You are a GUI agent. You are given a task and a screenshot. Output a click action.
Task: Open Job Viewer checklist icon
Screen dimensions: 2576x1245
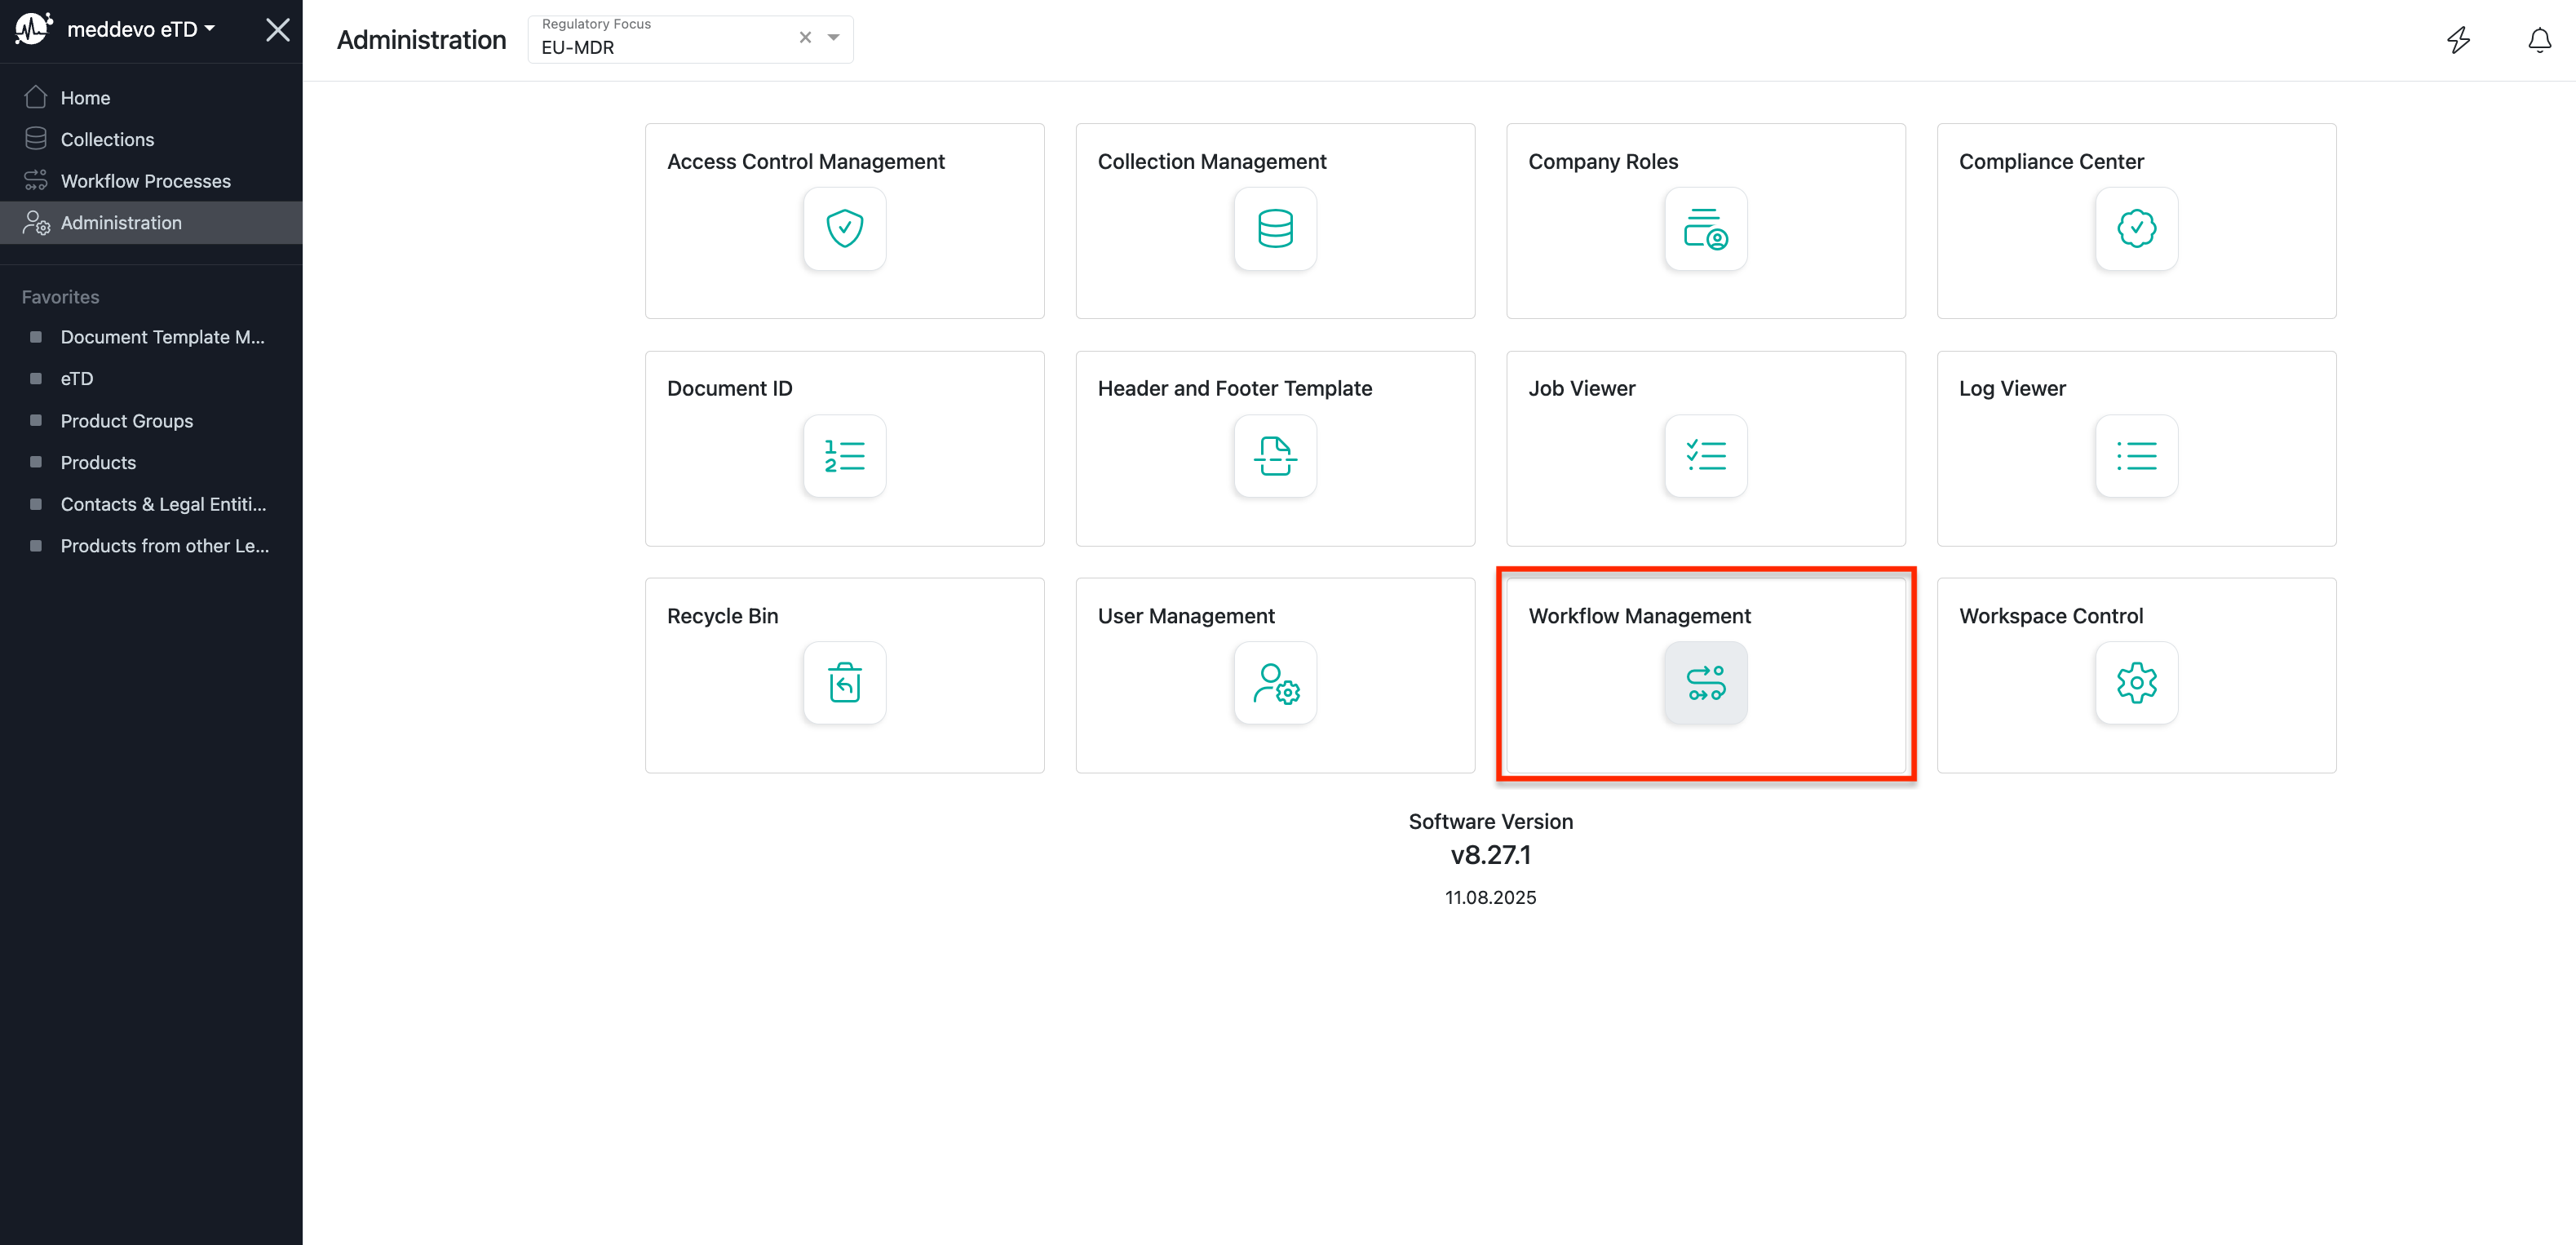(1706, 456)
